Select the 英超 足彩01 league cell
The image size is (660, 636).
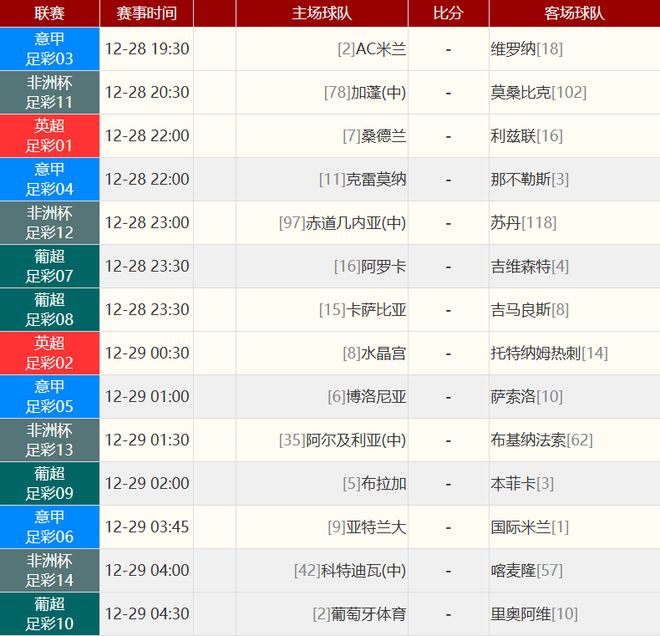pyautogui.click(x=49, y=136)
